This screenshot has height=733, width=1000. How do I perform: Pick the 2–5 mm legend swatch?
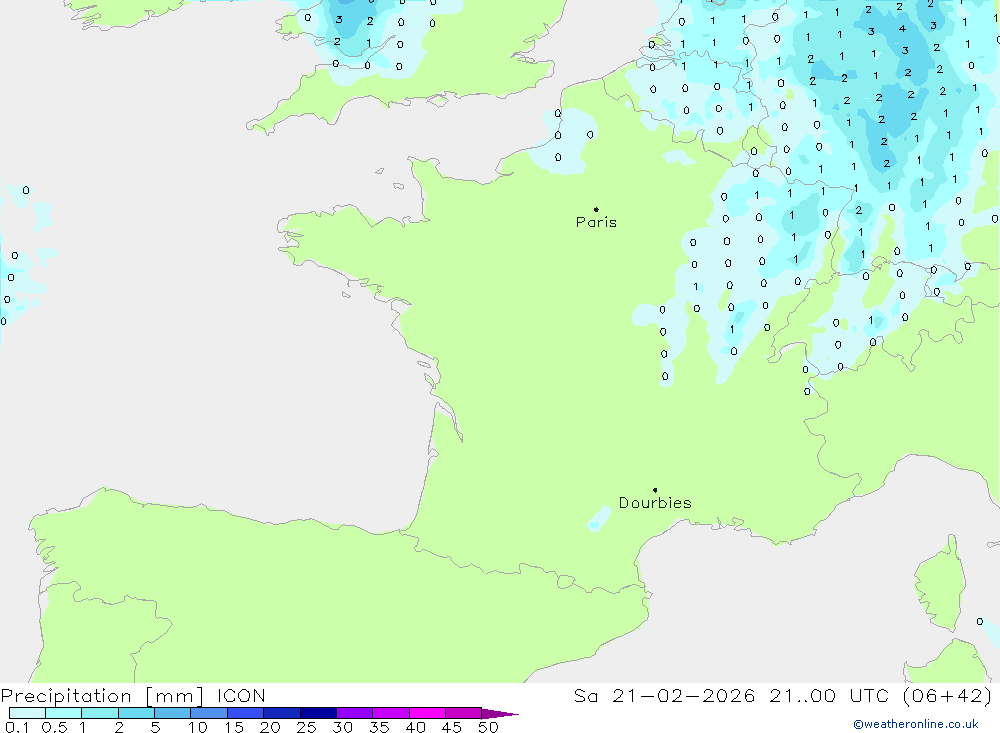click(136, 713)
